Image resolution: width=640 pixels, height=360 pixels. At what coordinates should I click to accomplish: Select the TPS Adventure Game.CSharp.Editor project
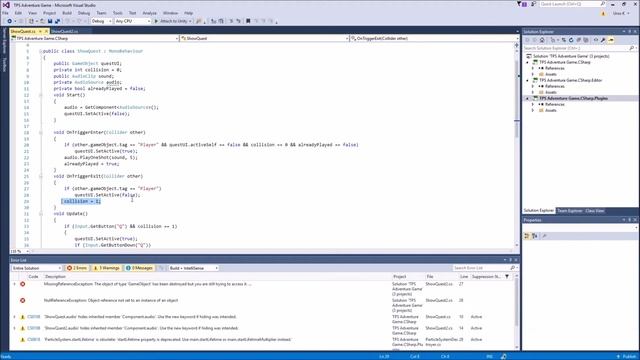pyautogui.click(x=567, y=80)
